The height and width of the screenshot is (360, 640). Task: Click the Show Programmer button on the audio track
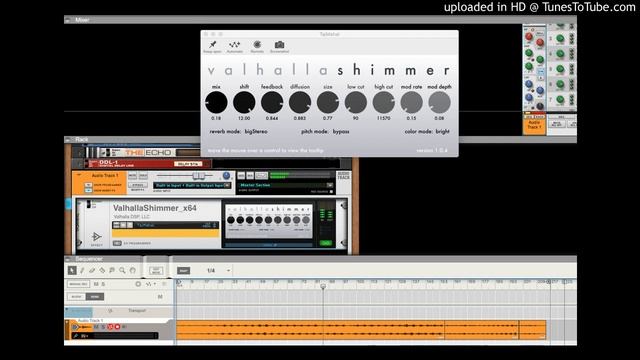(88, 184)
